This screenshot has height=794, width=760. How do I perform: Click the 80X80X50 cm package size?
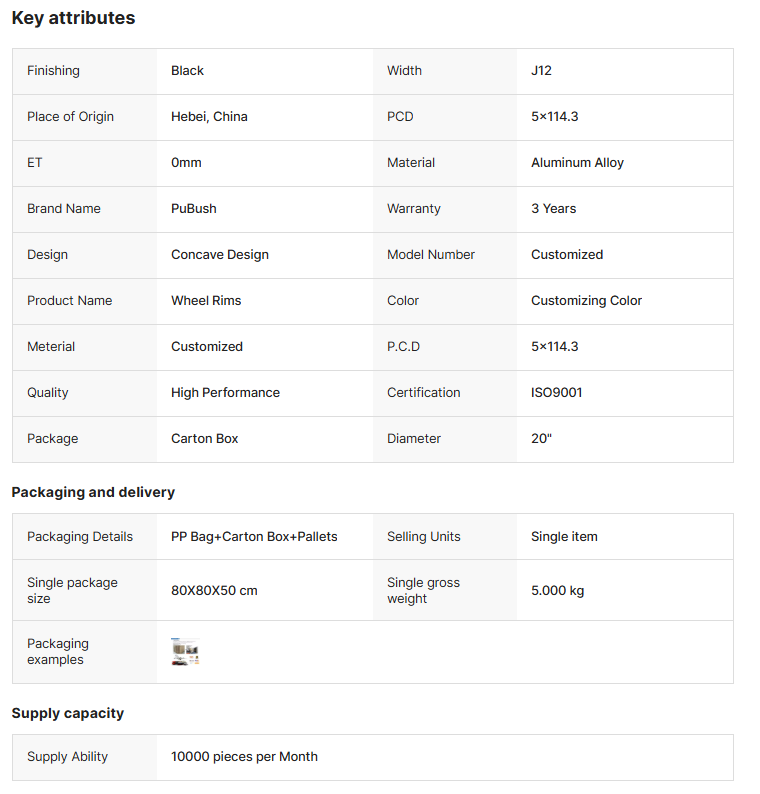214,590
